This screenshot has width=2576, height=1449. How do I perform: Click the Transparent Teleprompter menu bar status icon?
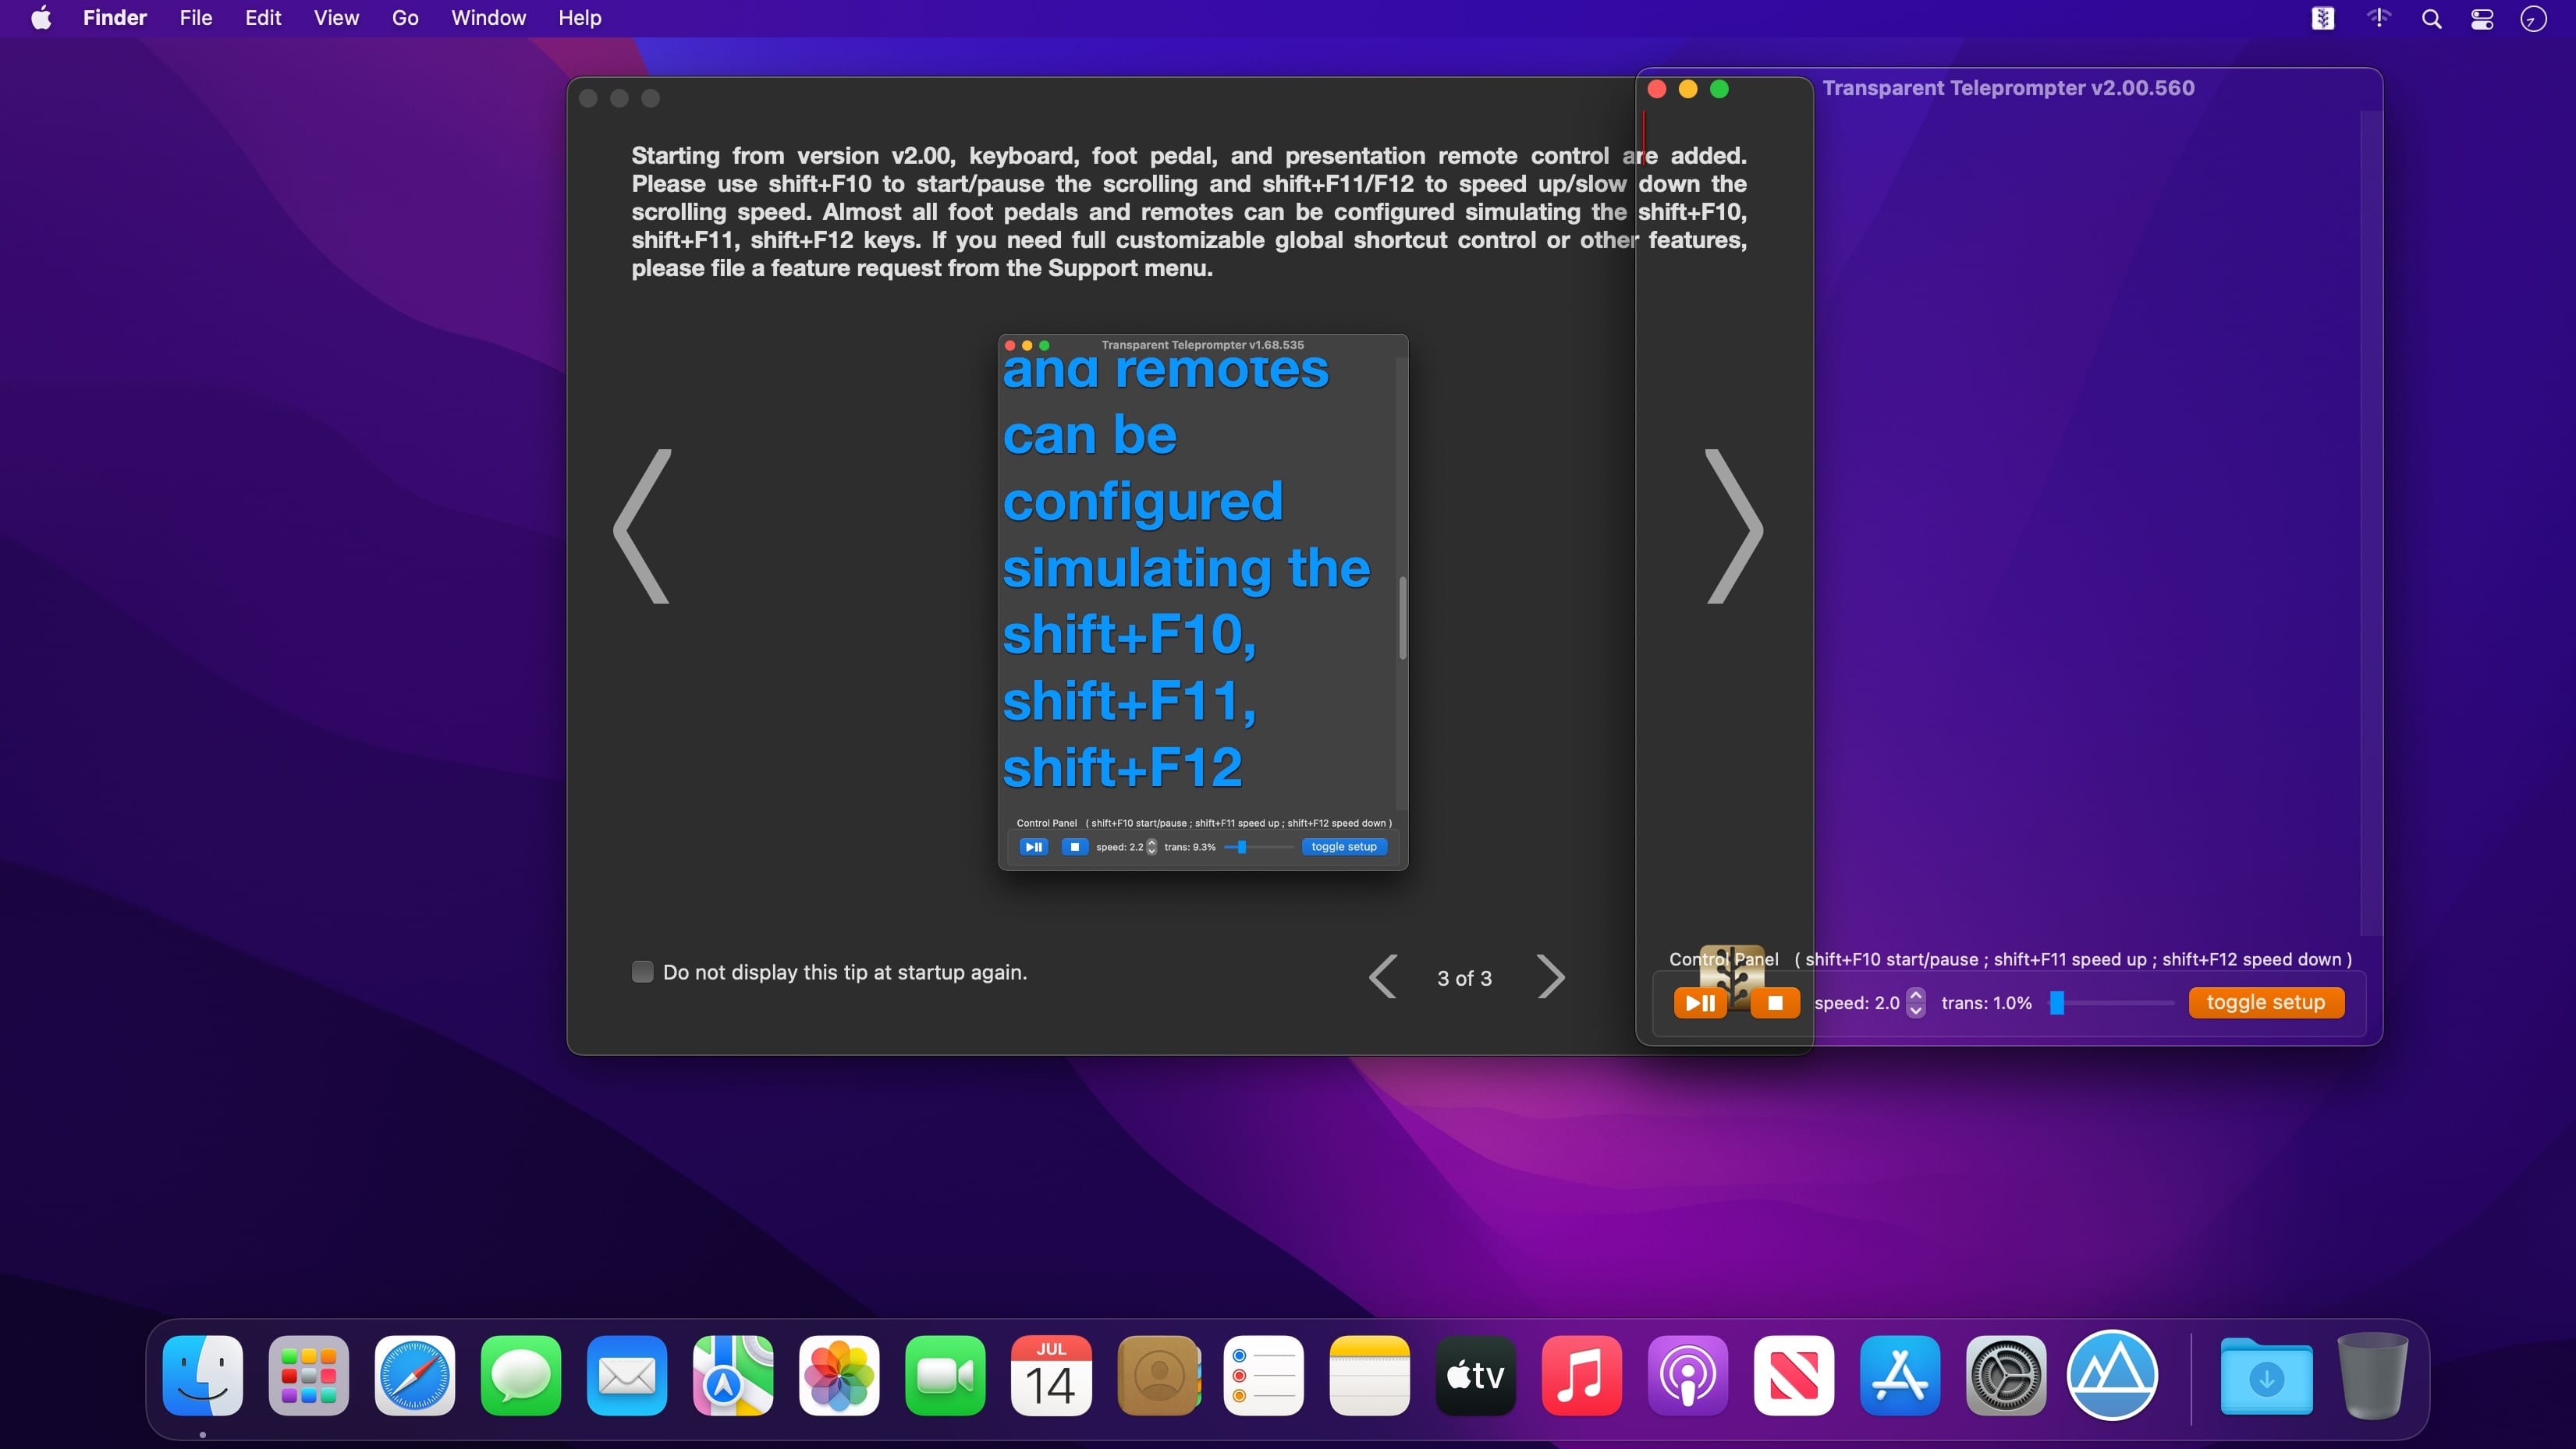2323,18
